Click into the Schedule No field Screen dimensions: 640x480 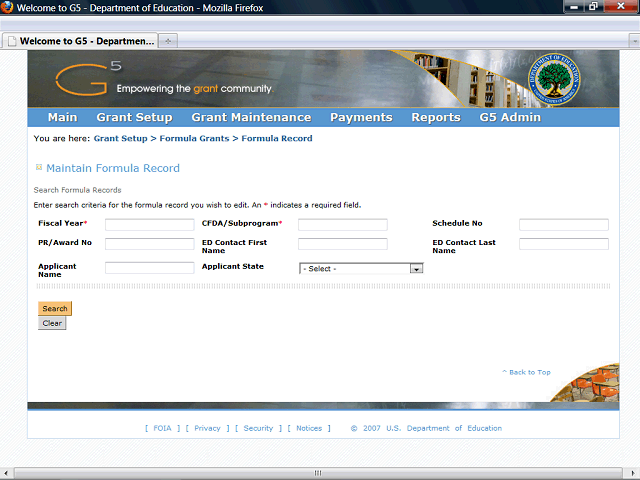point(564,224)
